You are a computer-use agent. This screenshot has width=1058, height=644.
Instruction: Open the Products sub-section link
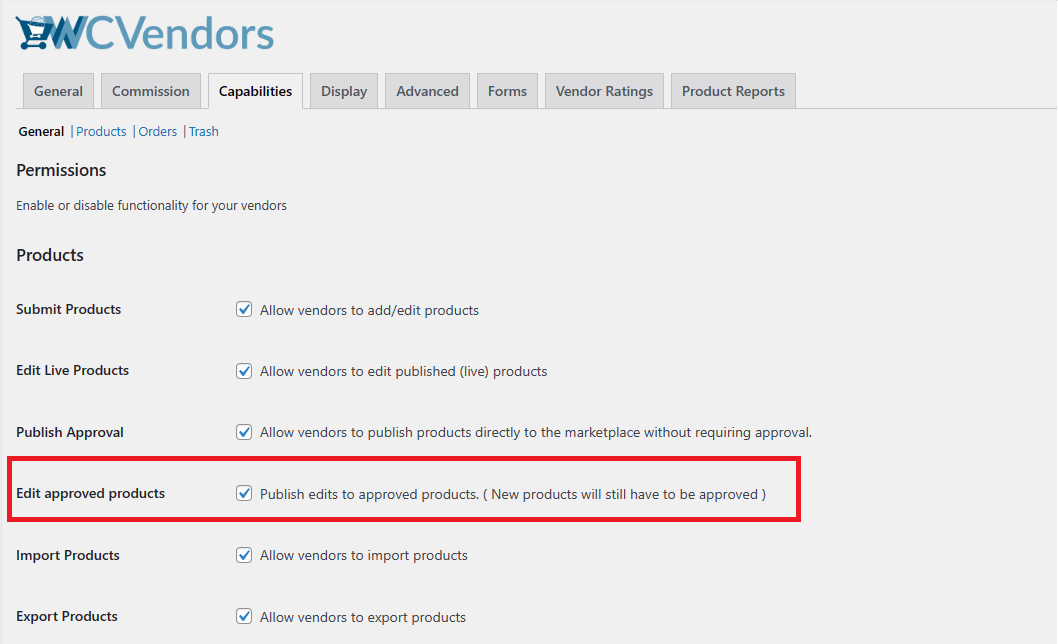pyautogui.click(x=100, y=131)
